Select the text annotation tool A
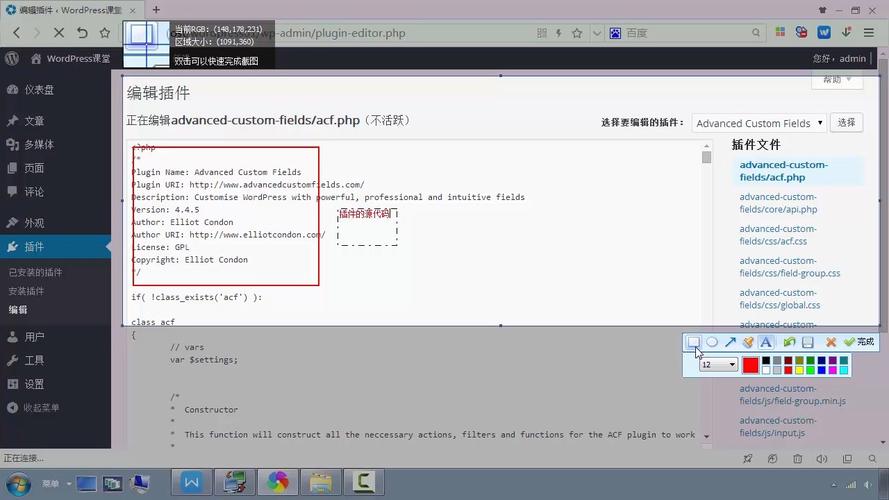Viewport: 889px width, 500px height. pos(766,342)
